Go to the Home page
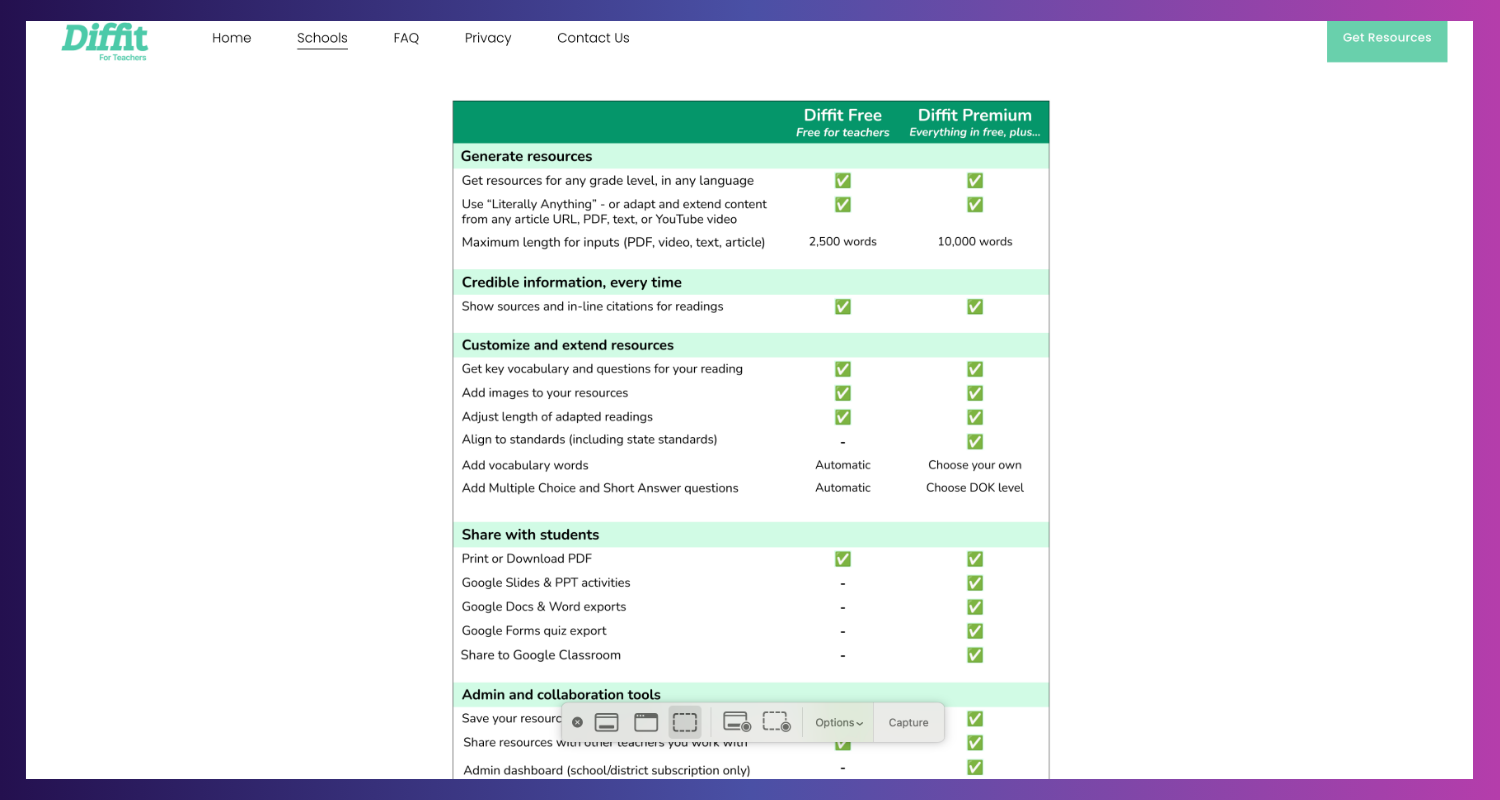 [x=232, y=38]
